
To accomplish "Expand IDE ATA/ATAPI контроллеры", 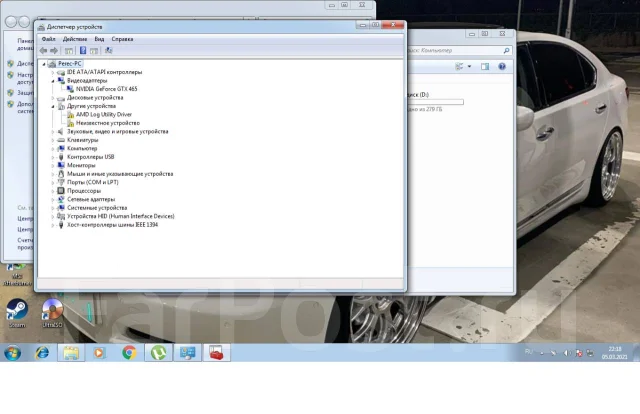I will pyautogui.click(x=53, y=72).
